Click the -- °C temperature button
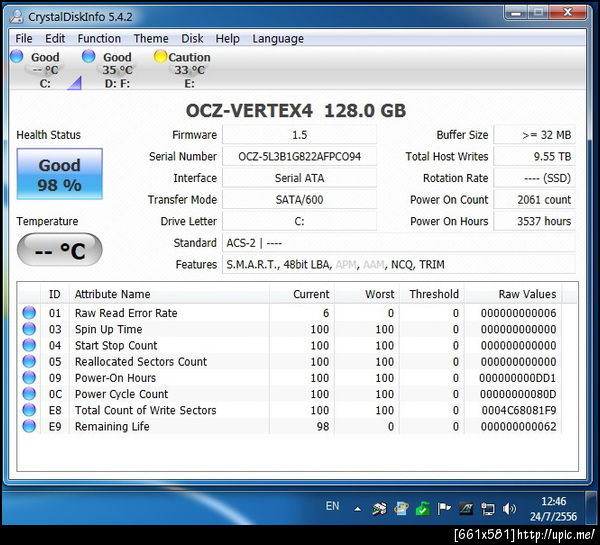This screenshot has width=600, height=545. (x=60, y=250)
